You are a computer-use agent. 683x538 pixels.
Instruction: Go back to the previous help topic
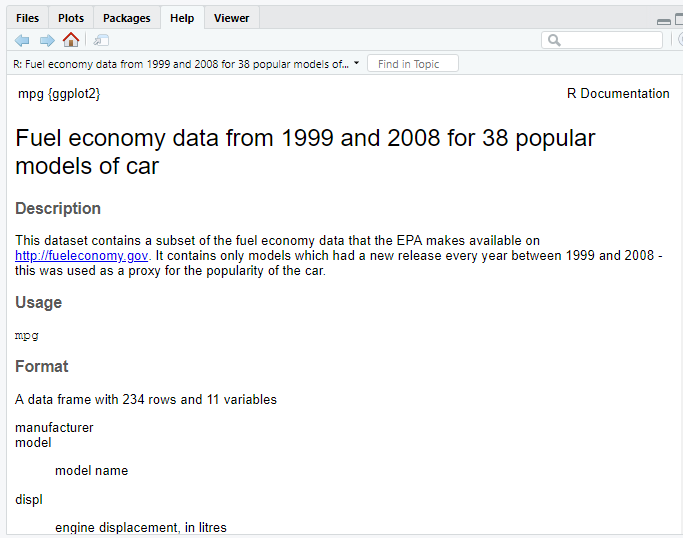click(x=22, y=41)
